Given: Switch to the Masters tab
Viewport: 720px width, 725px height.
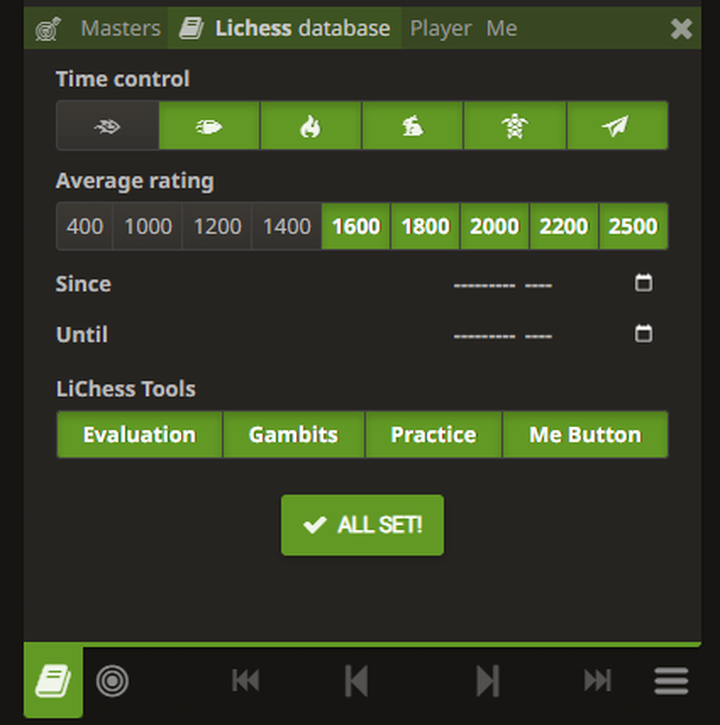Looking at the screenshot, I should pos(120,28).
